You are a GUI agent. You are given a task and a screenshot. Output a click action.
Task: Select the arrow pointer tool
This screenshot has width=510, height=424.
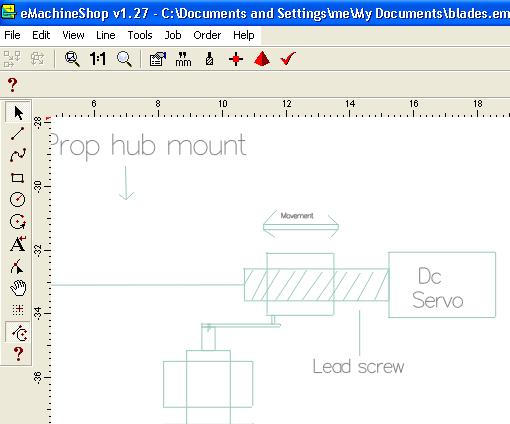pos(18,112)
